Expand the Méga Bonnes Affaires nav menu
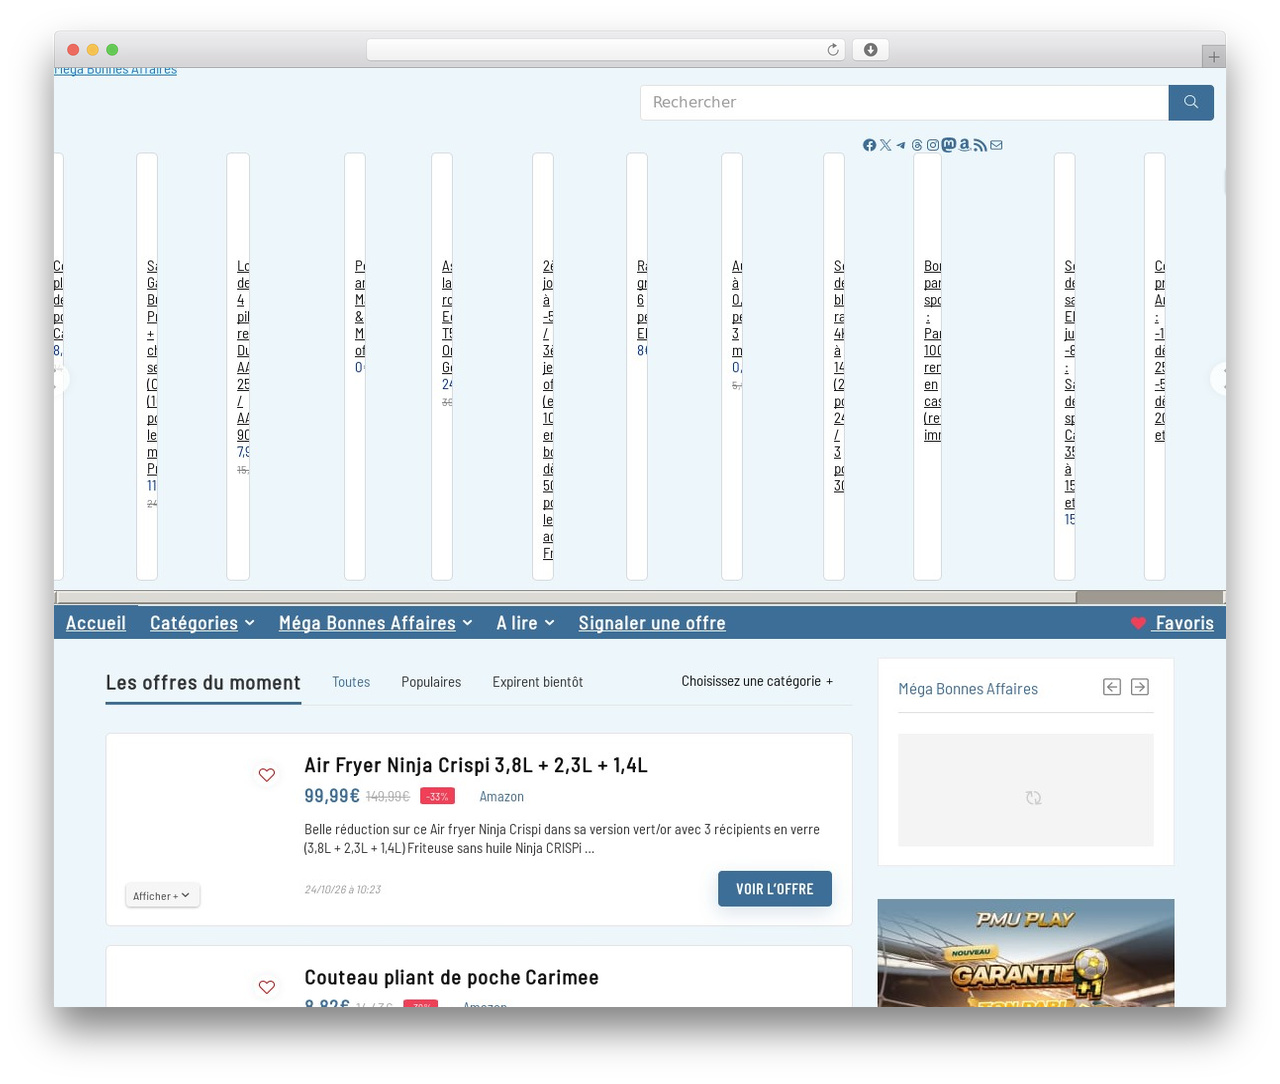1280x1084 pixels. (x=375, y=623)
